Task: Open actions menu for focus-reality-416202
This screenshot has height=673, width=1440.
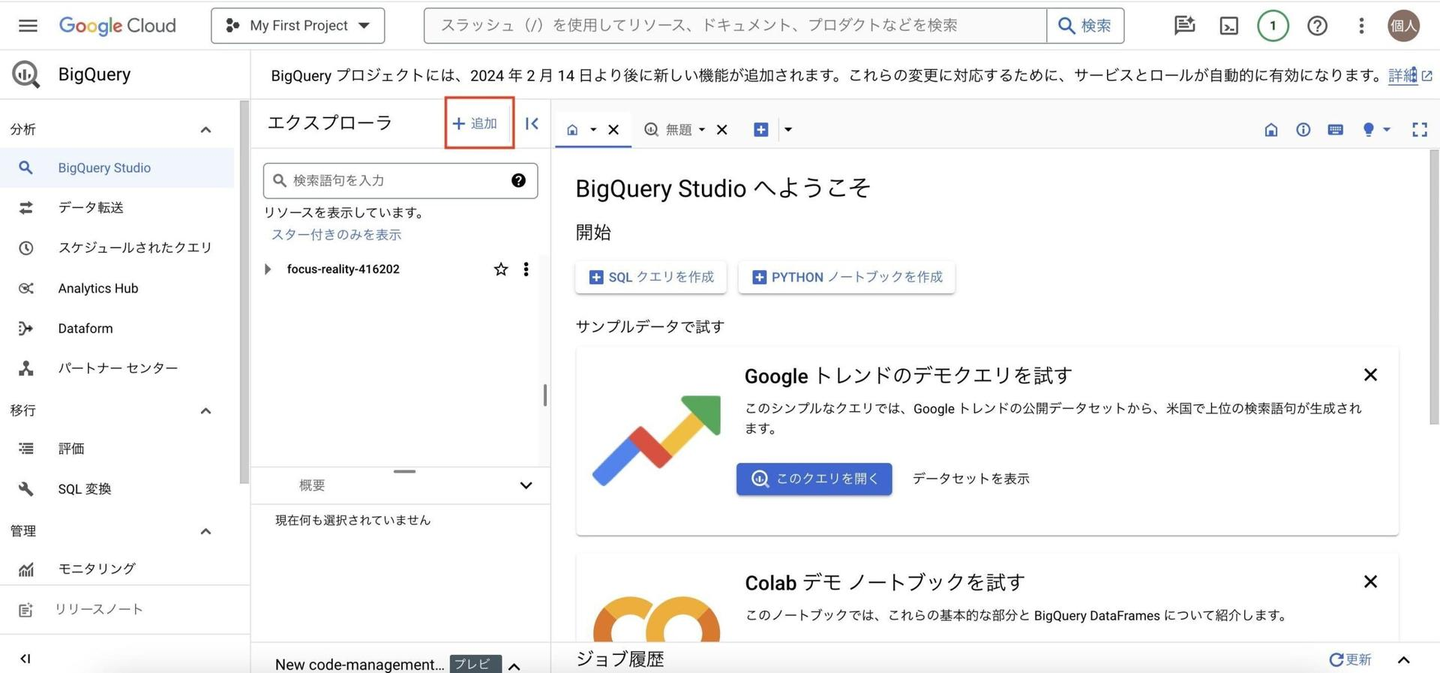Action: [x=526, y=269]
